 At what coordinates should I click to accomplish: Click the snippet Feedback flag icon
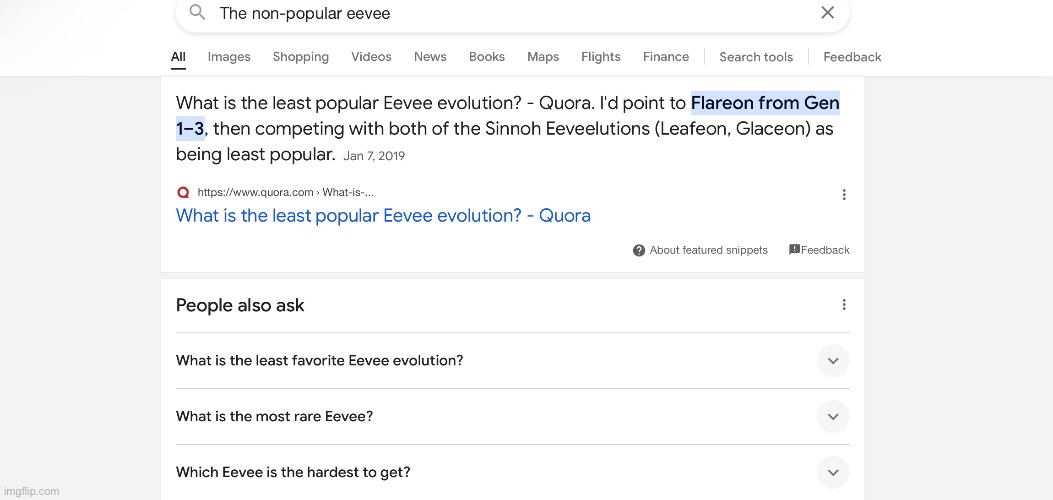[794, 250]
